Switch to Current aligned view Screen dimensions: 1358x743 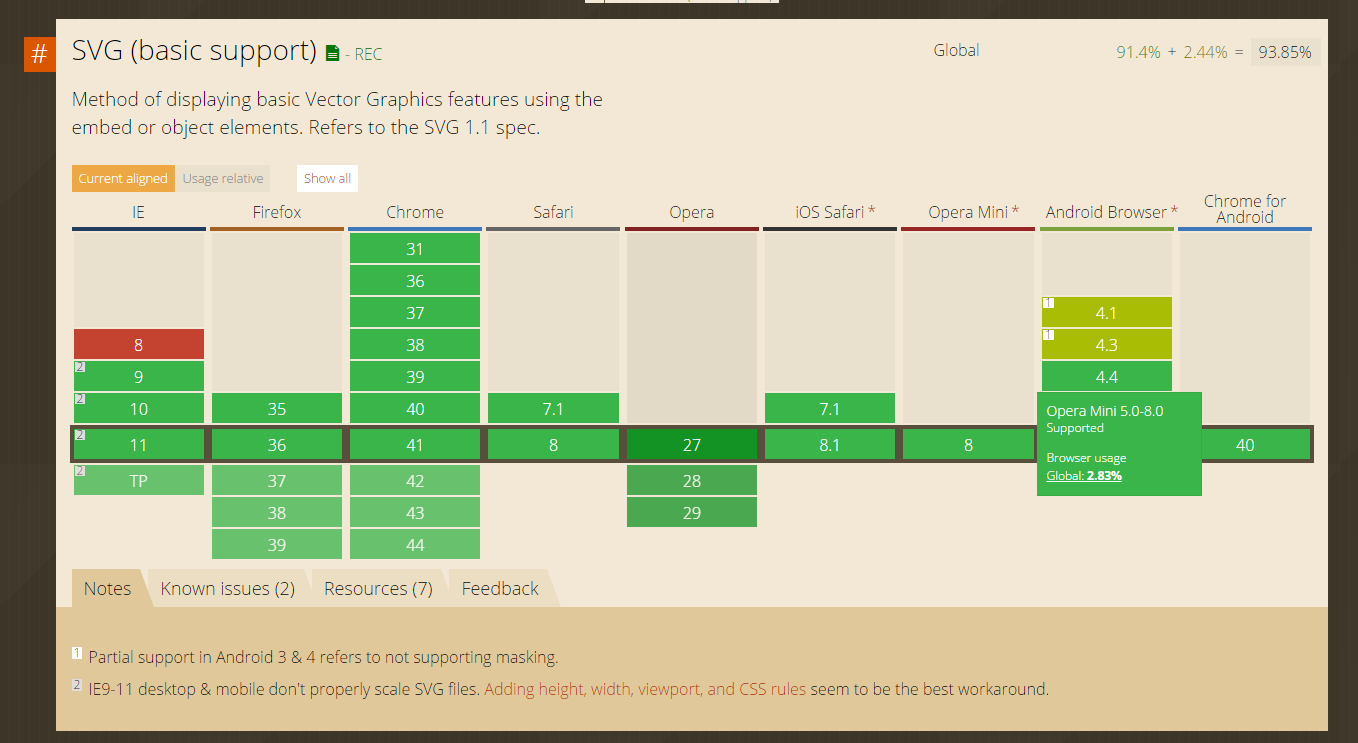click(123, 177)
